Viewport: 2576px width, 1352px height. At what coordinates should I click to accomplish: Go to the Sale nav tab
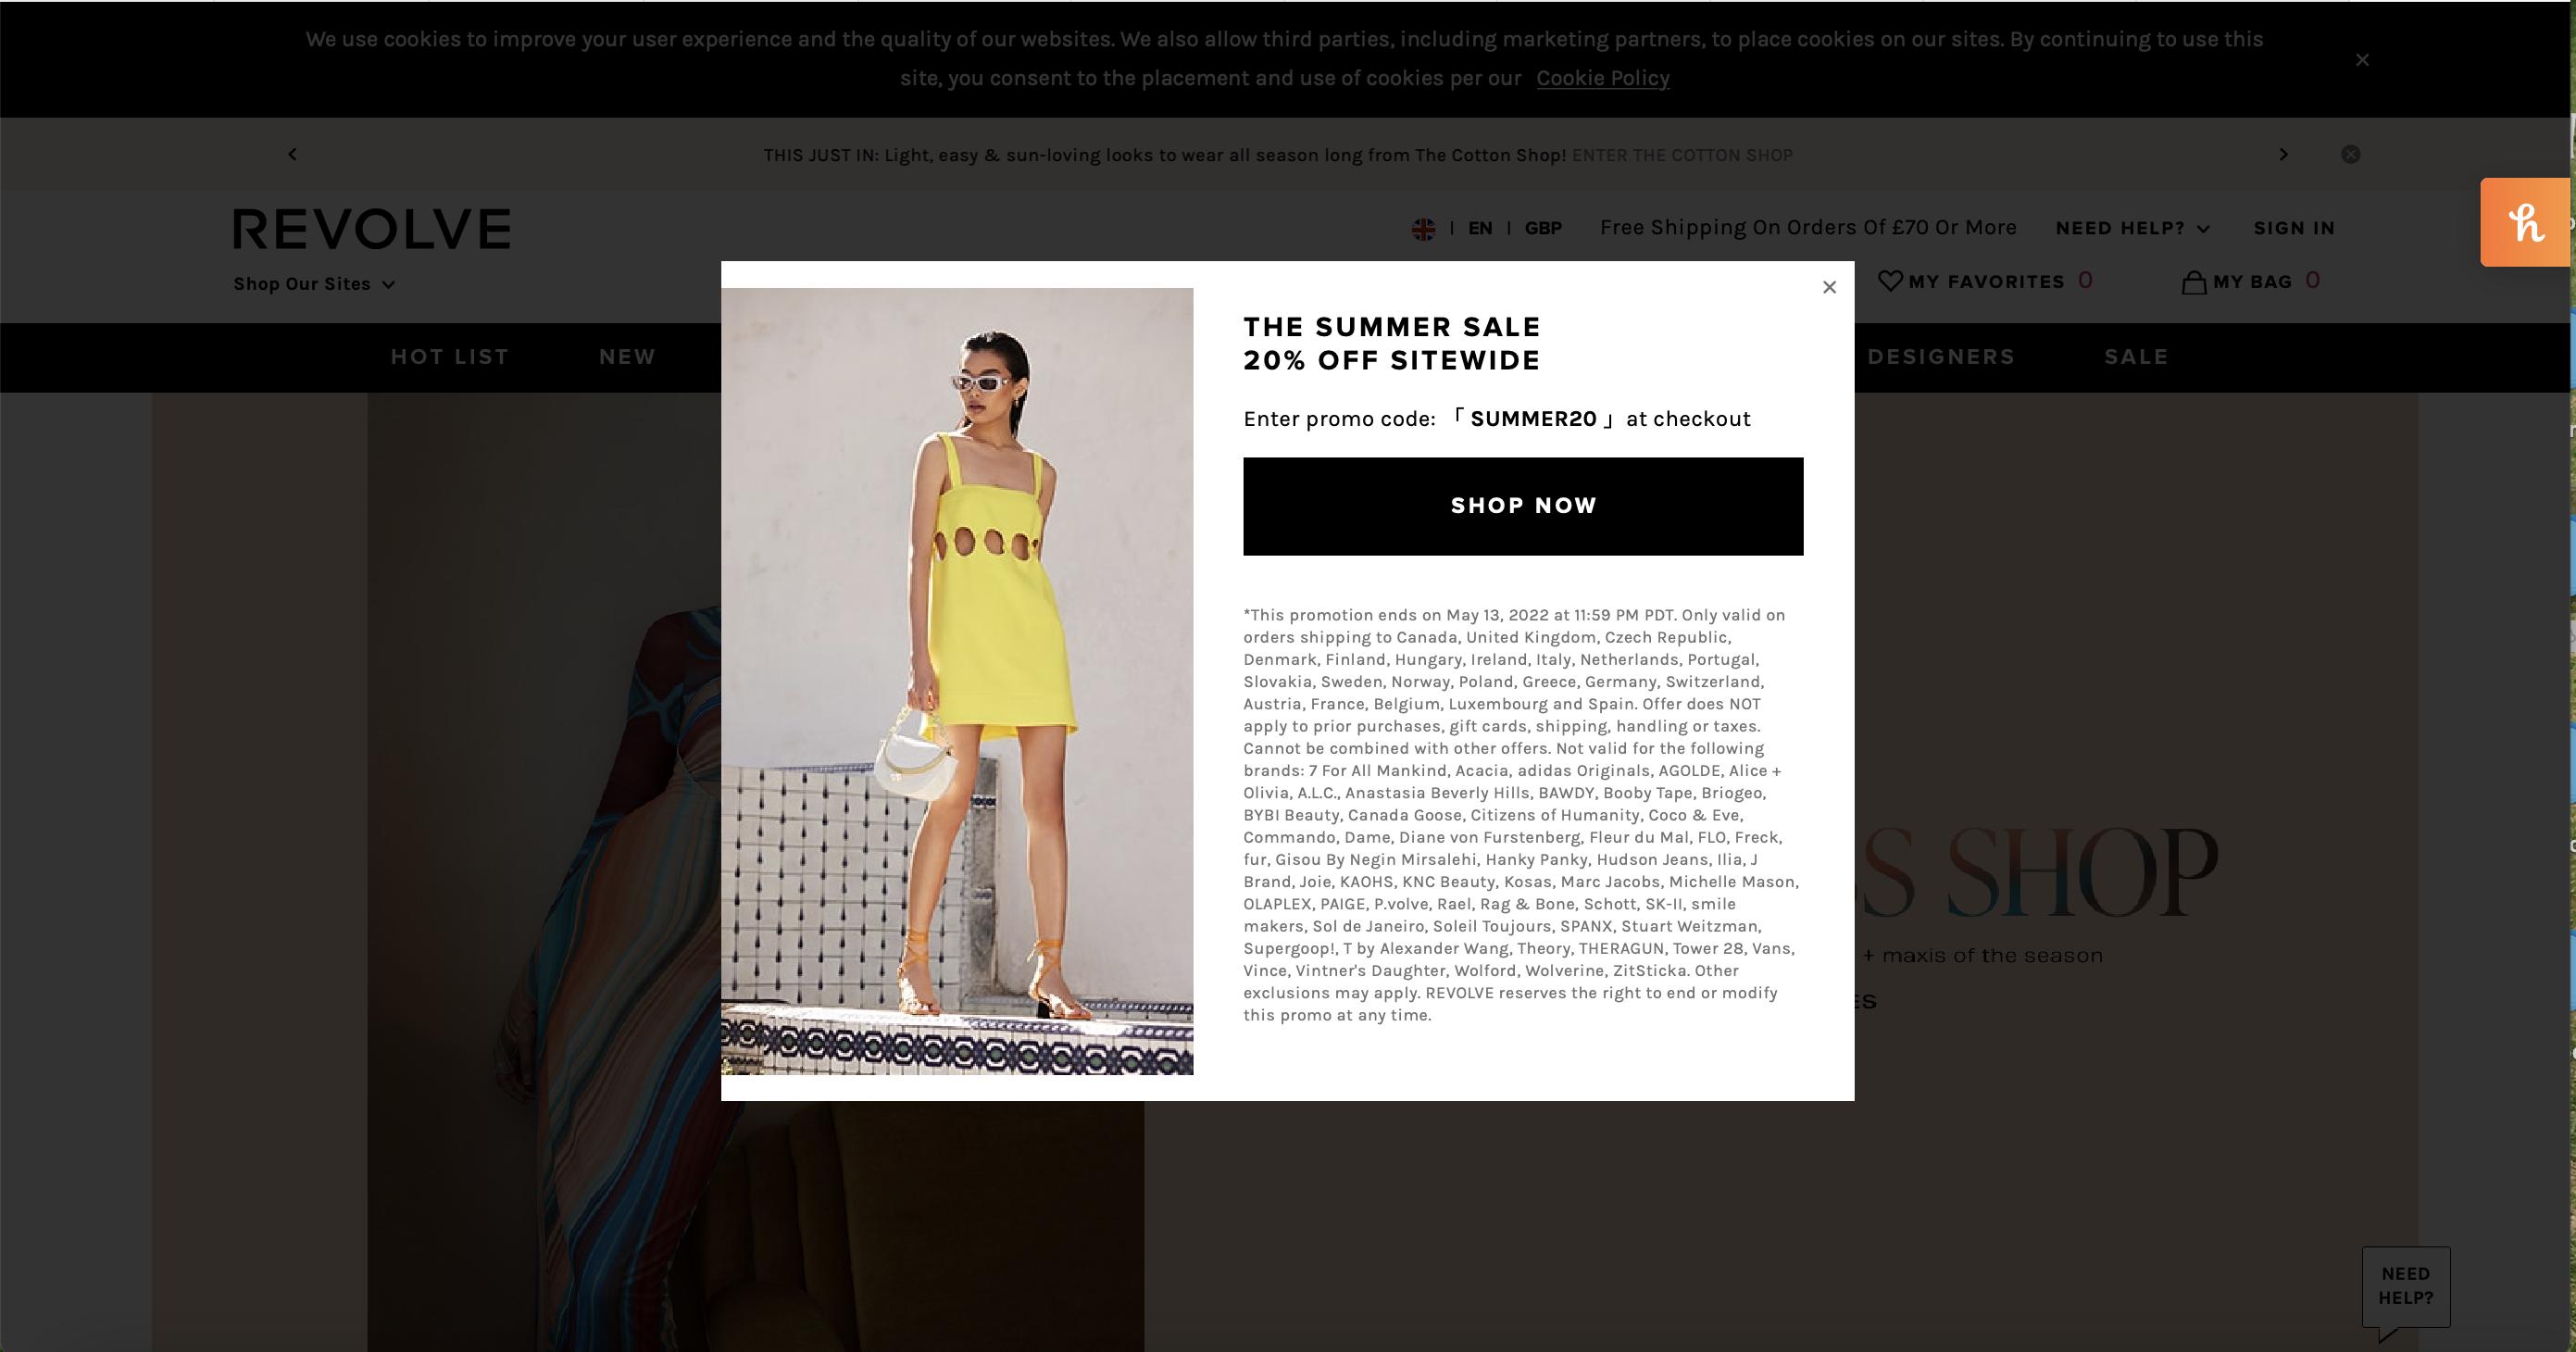tap(2136, 357)
